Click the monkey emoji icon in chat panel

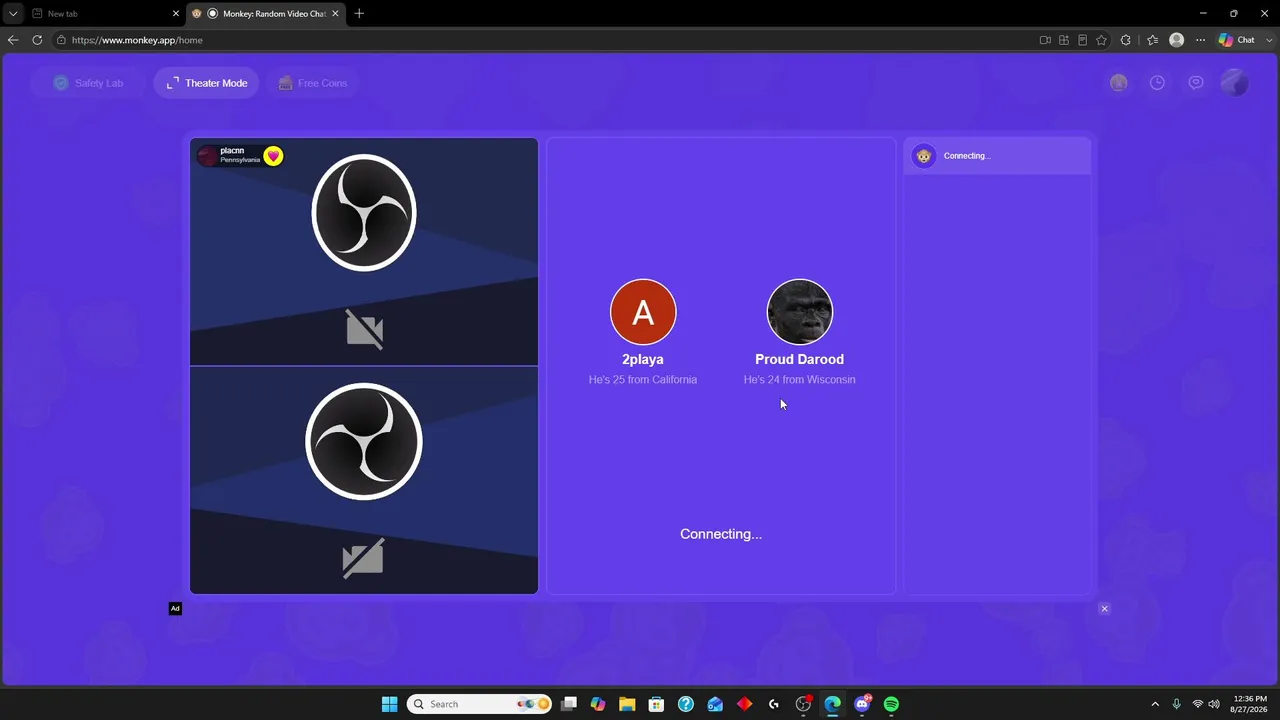[x=924, y=156]
